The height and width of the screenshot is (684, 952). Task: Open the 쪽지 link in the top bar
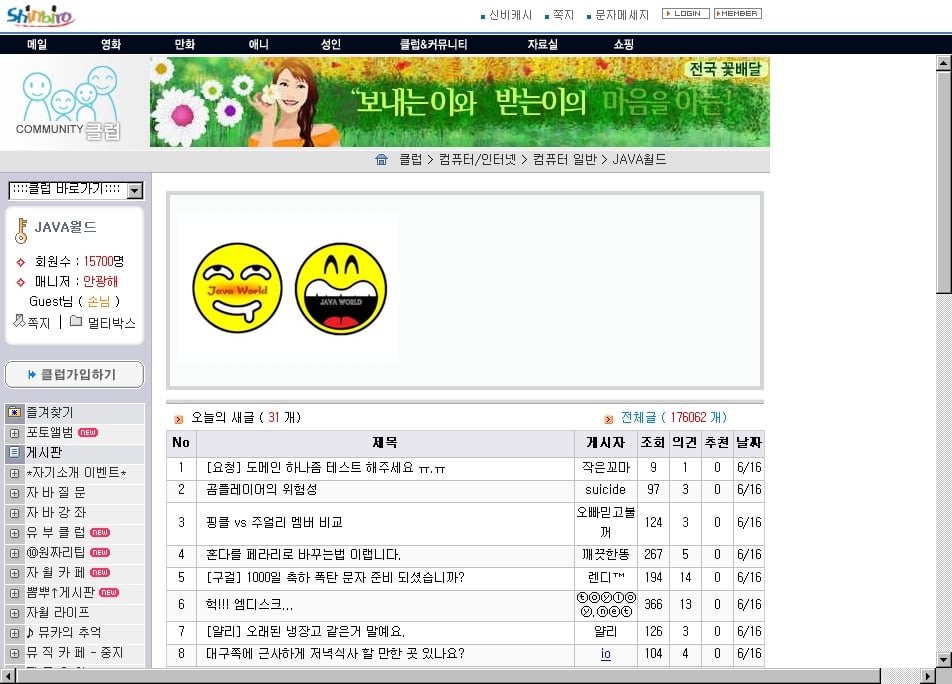[x=563, y=15]
